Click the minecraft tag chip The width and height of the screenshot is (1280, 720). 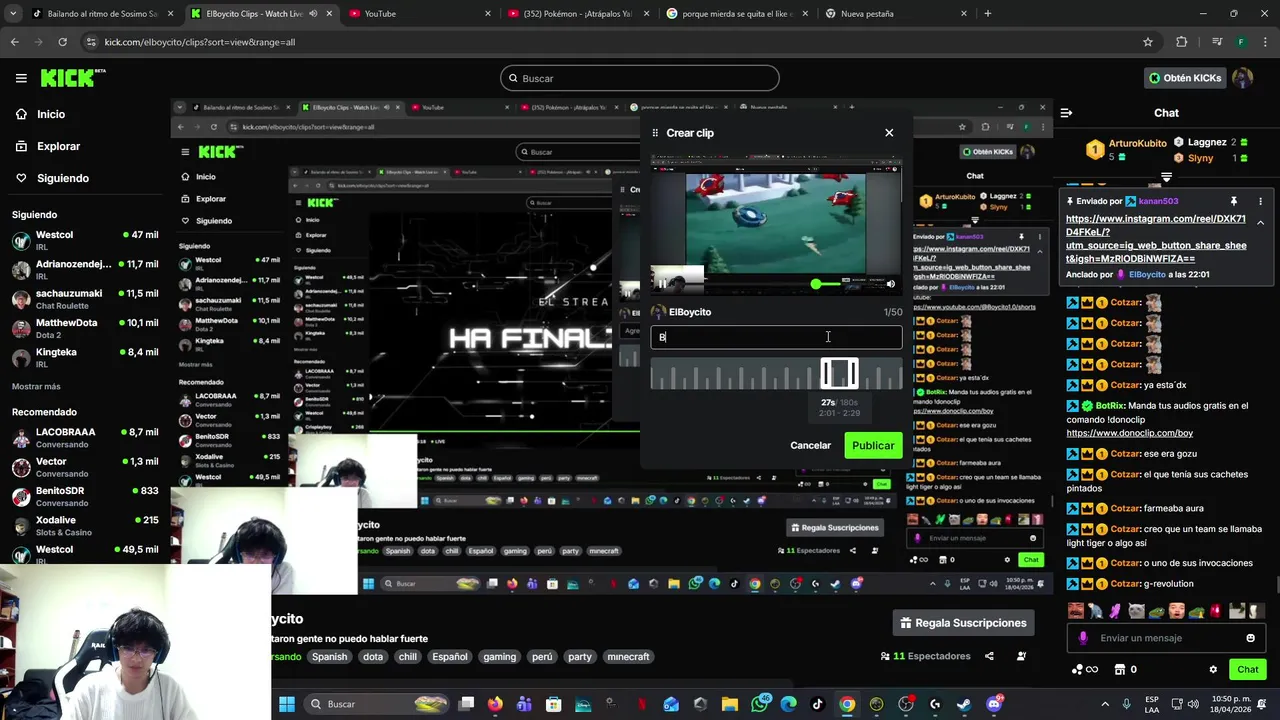[628, 657]
